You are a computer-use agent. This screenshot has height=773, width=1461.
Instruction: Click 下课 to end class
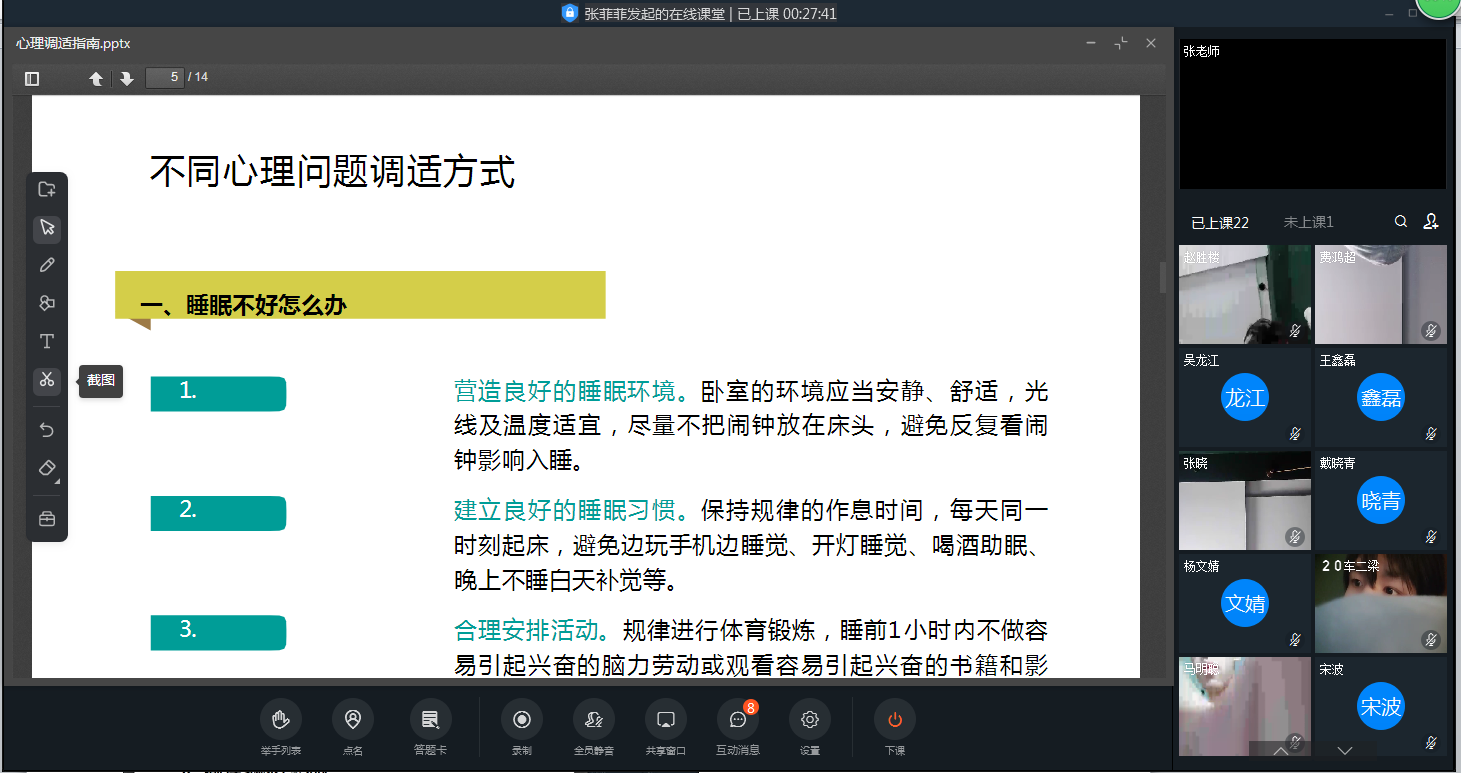point(895,719)
